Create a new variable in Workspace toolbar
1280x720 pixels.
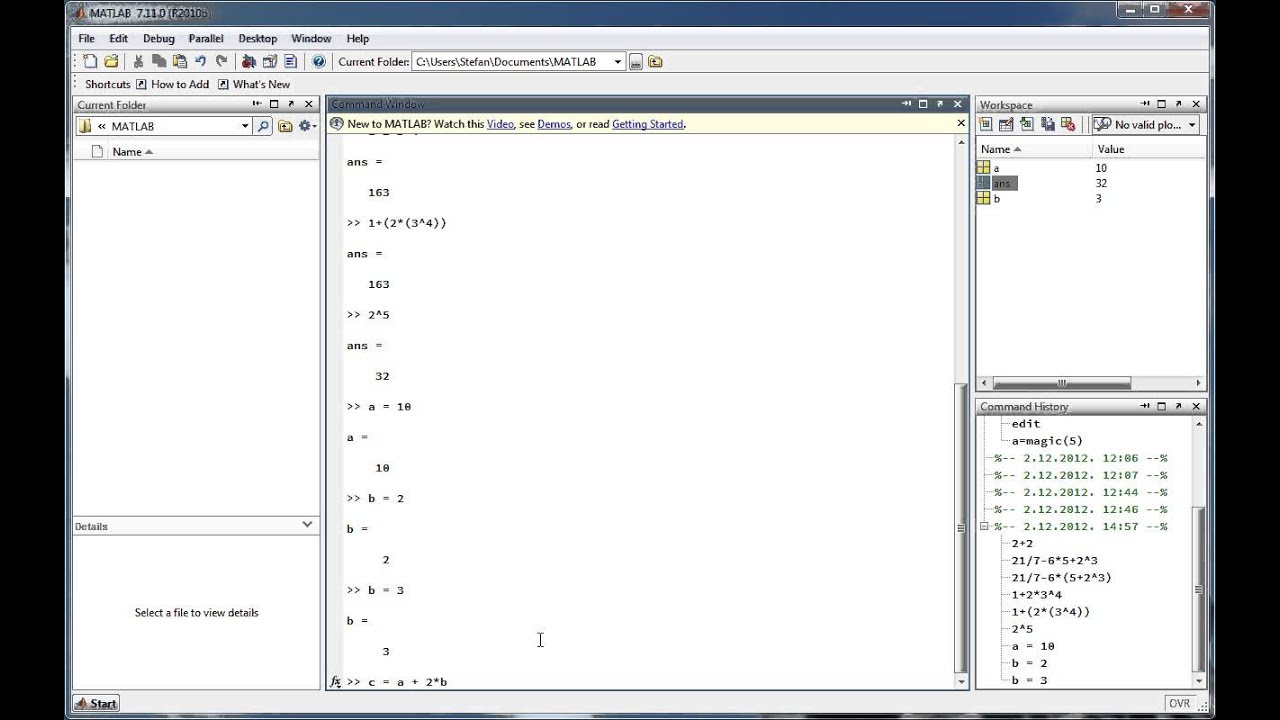(986, 125)
